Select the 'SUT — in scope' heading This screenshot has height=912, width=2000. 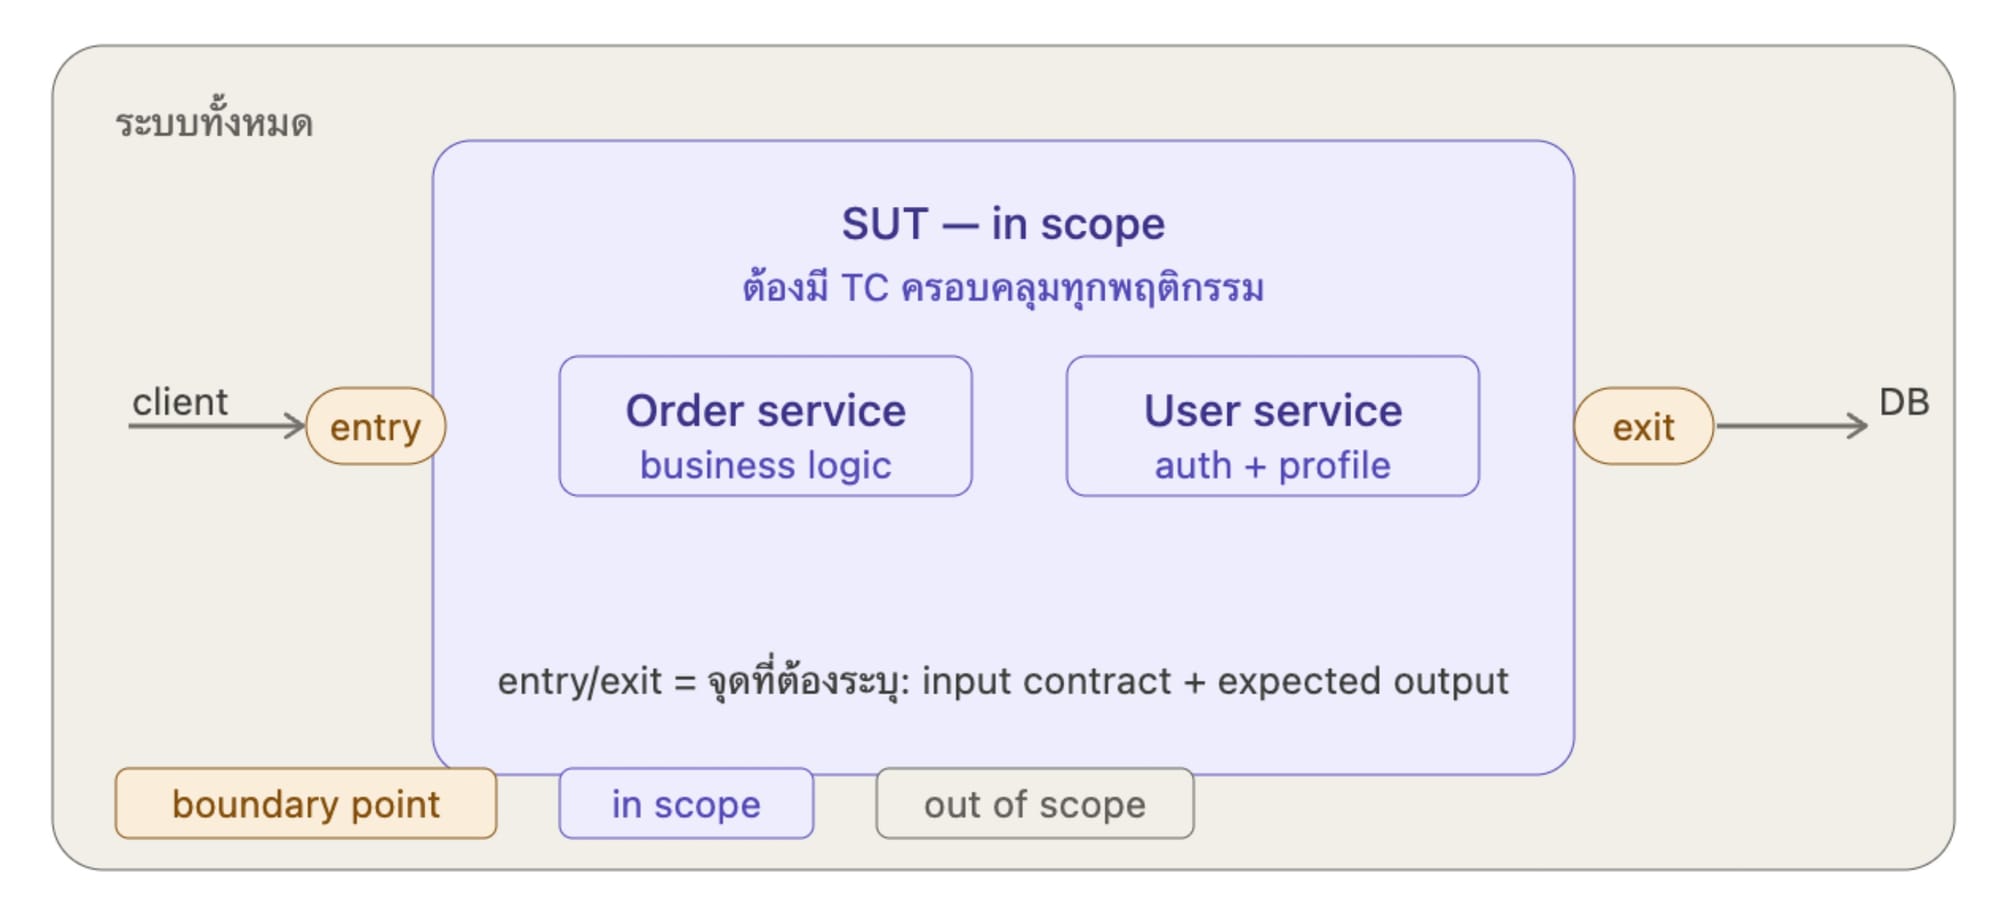tap(1003, 224)
